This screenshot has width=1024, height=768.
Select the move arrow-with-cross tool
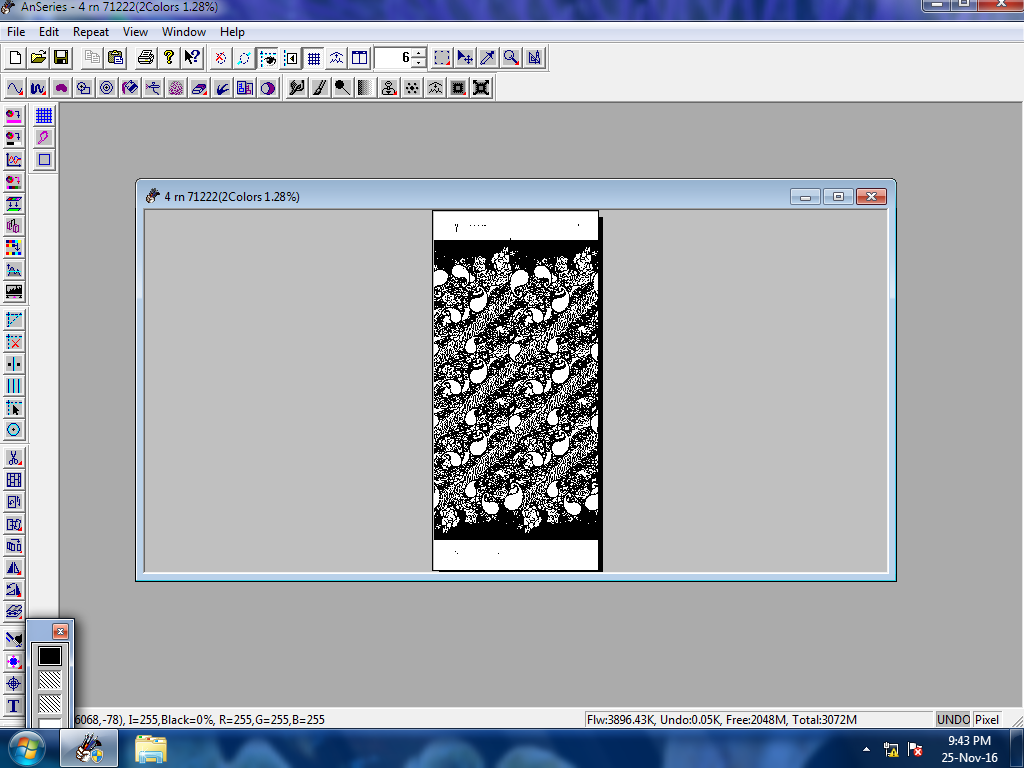[465, 58]
